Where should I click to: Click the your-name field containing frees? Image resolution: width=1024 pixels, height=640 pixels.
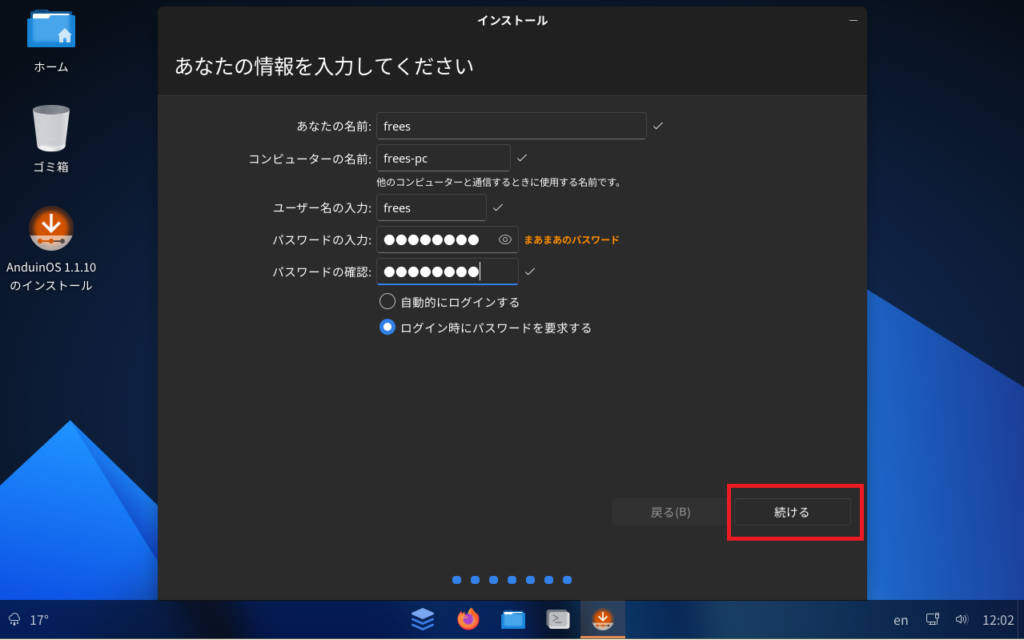[510, 126]
